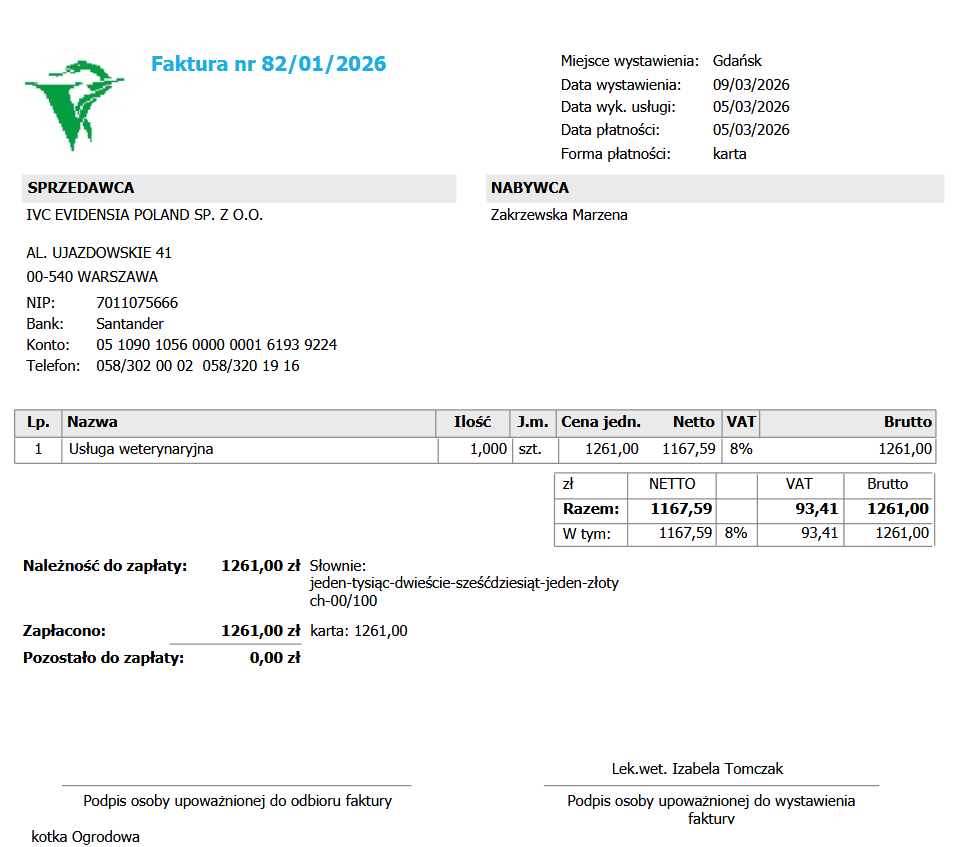967x847 pixels.
Task: Select the invoice title Faktura nr 82/01/2026
Action: click(268, 64)
